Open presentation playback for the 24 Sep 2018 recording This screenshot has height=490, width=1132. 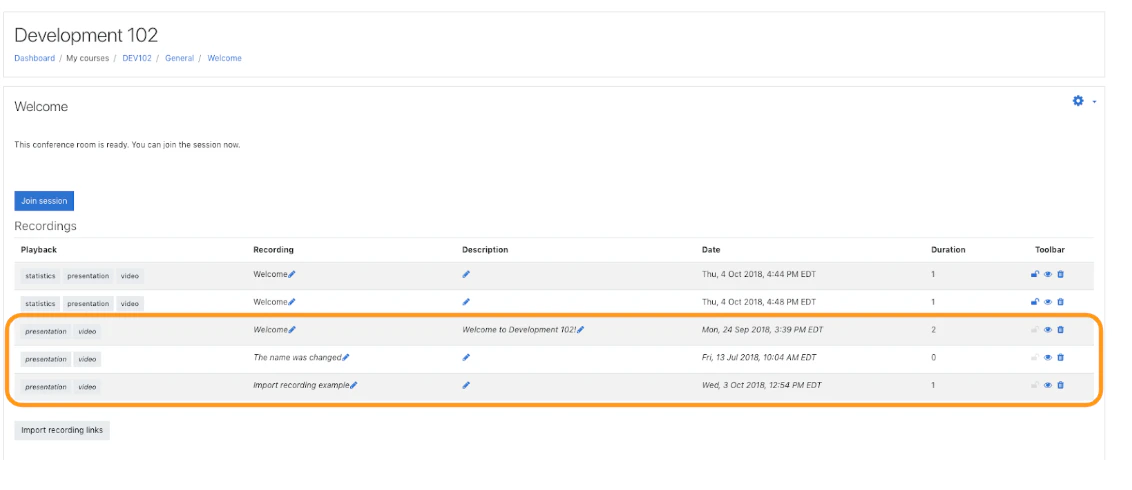point(45,331)
